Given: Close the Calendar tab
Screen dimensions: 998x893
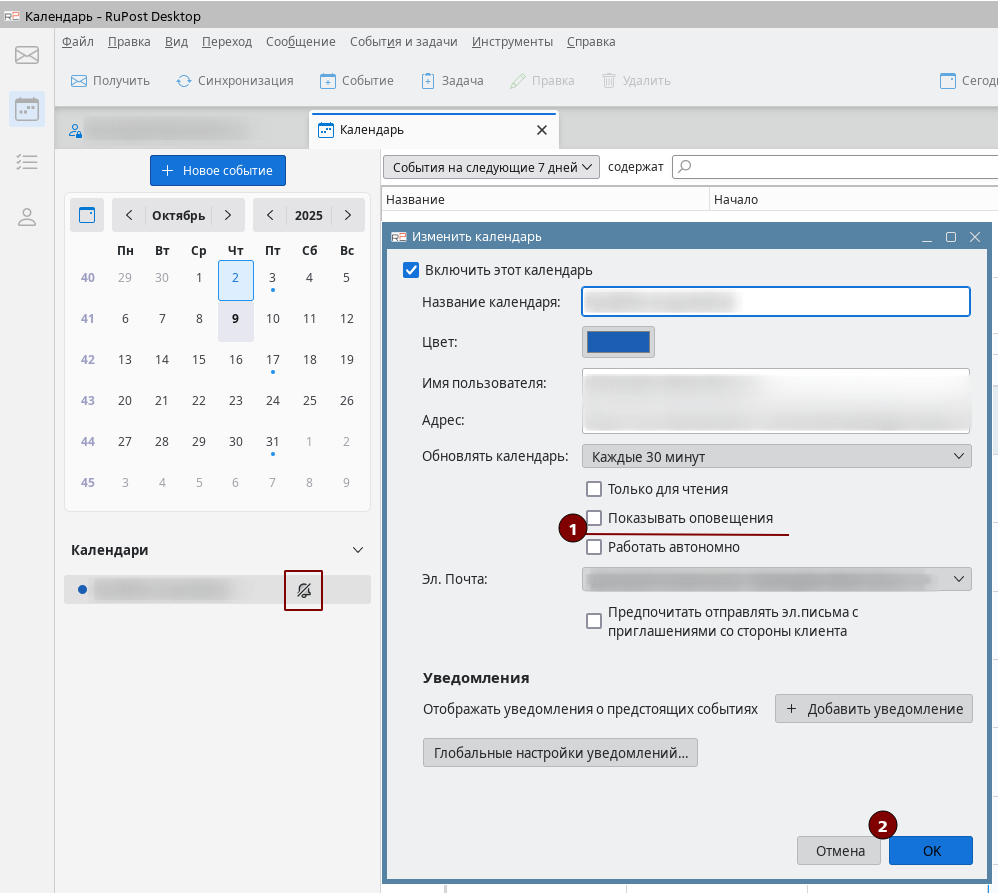Looking at the screenshot, I should (542, 130).
